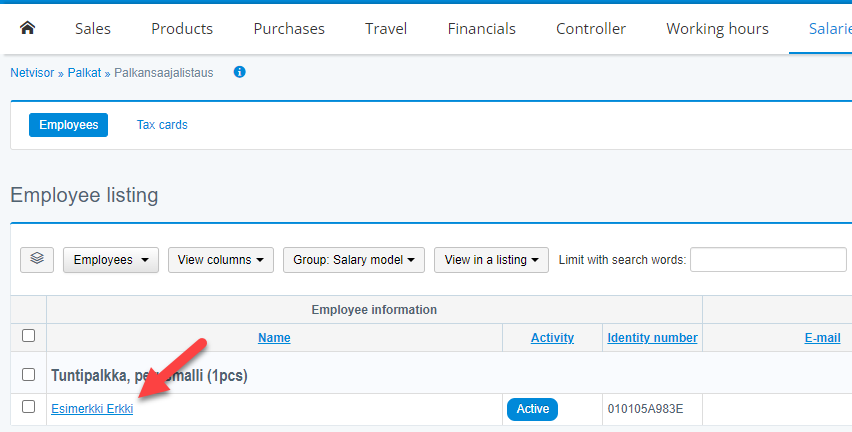Viewport: 852px width, 432px height.
Task: Sort by the E-mail column
Action: (x=822, y=337)
